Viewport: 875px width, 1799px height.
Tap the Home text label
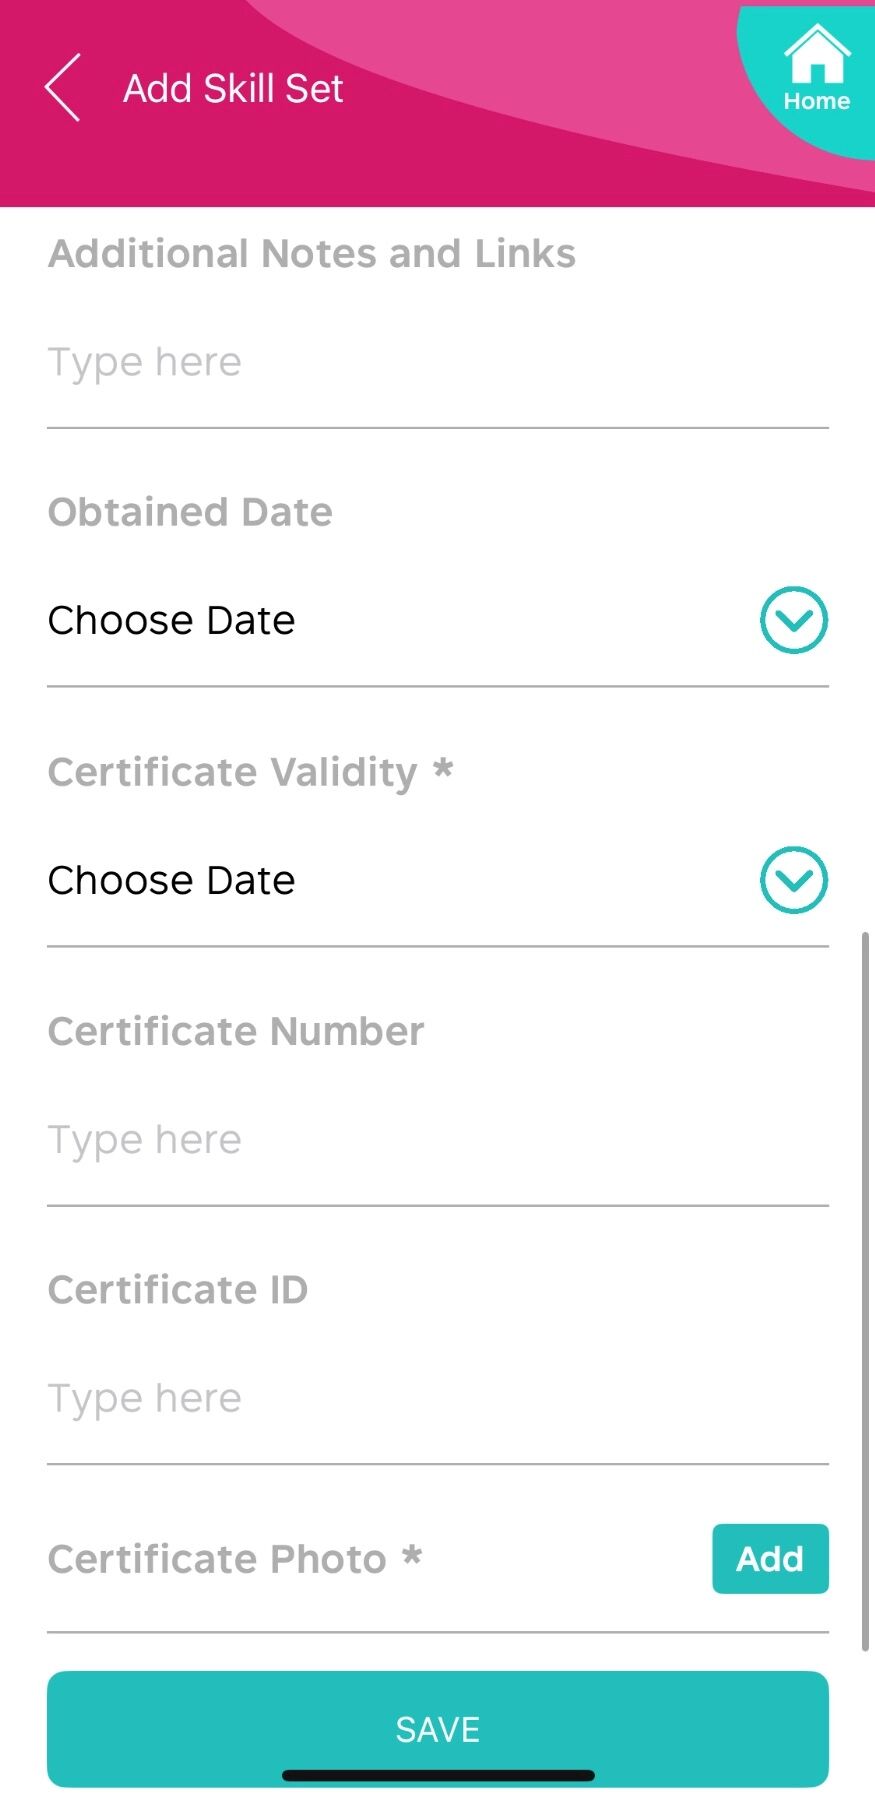[x=817, y=101]
